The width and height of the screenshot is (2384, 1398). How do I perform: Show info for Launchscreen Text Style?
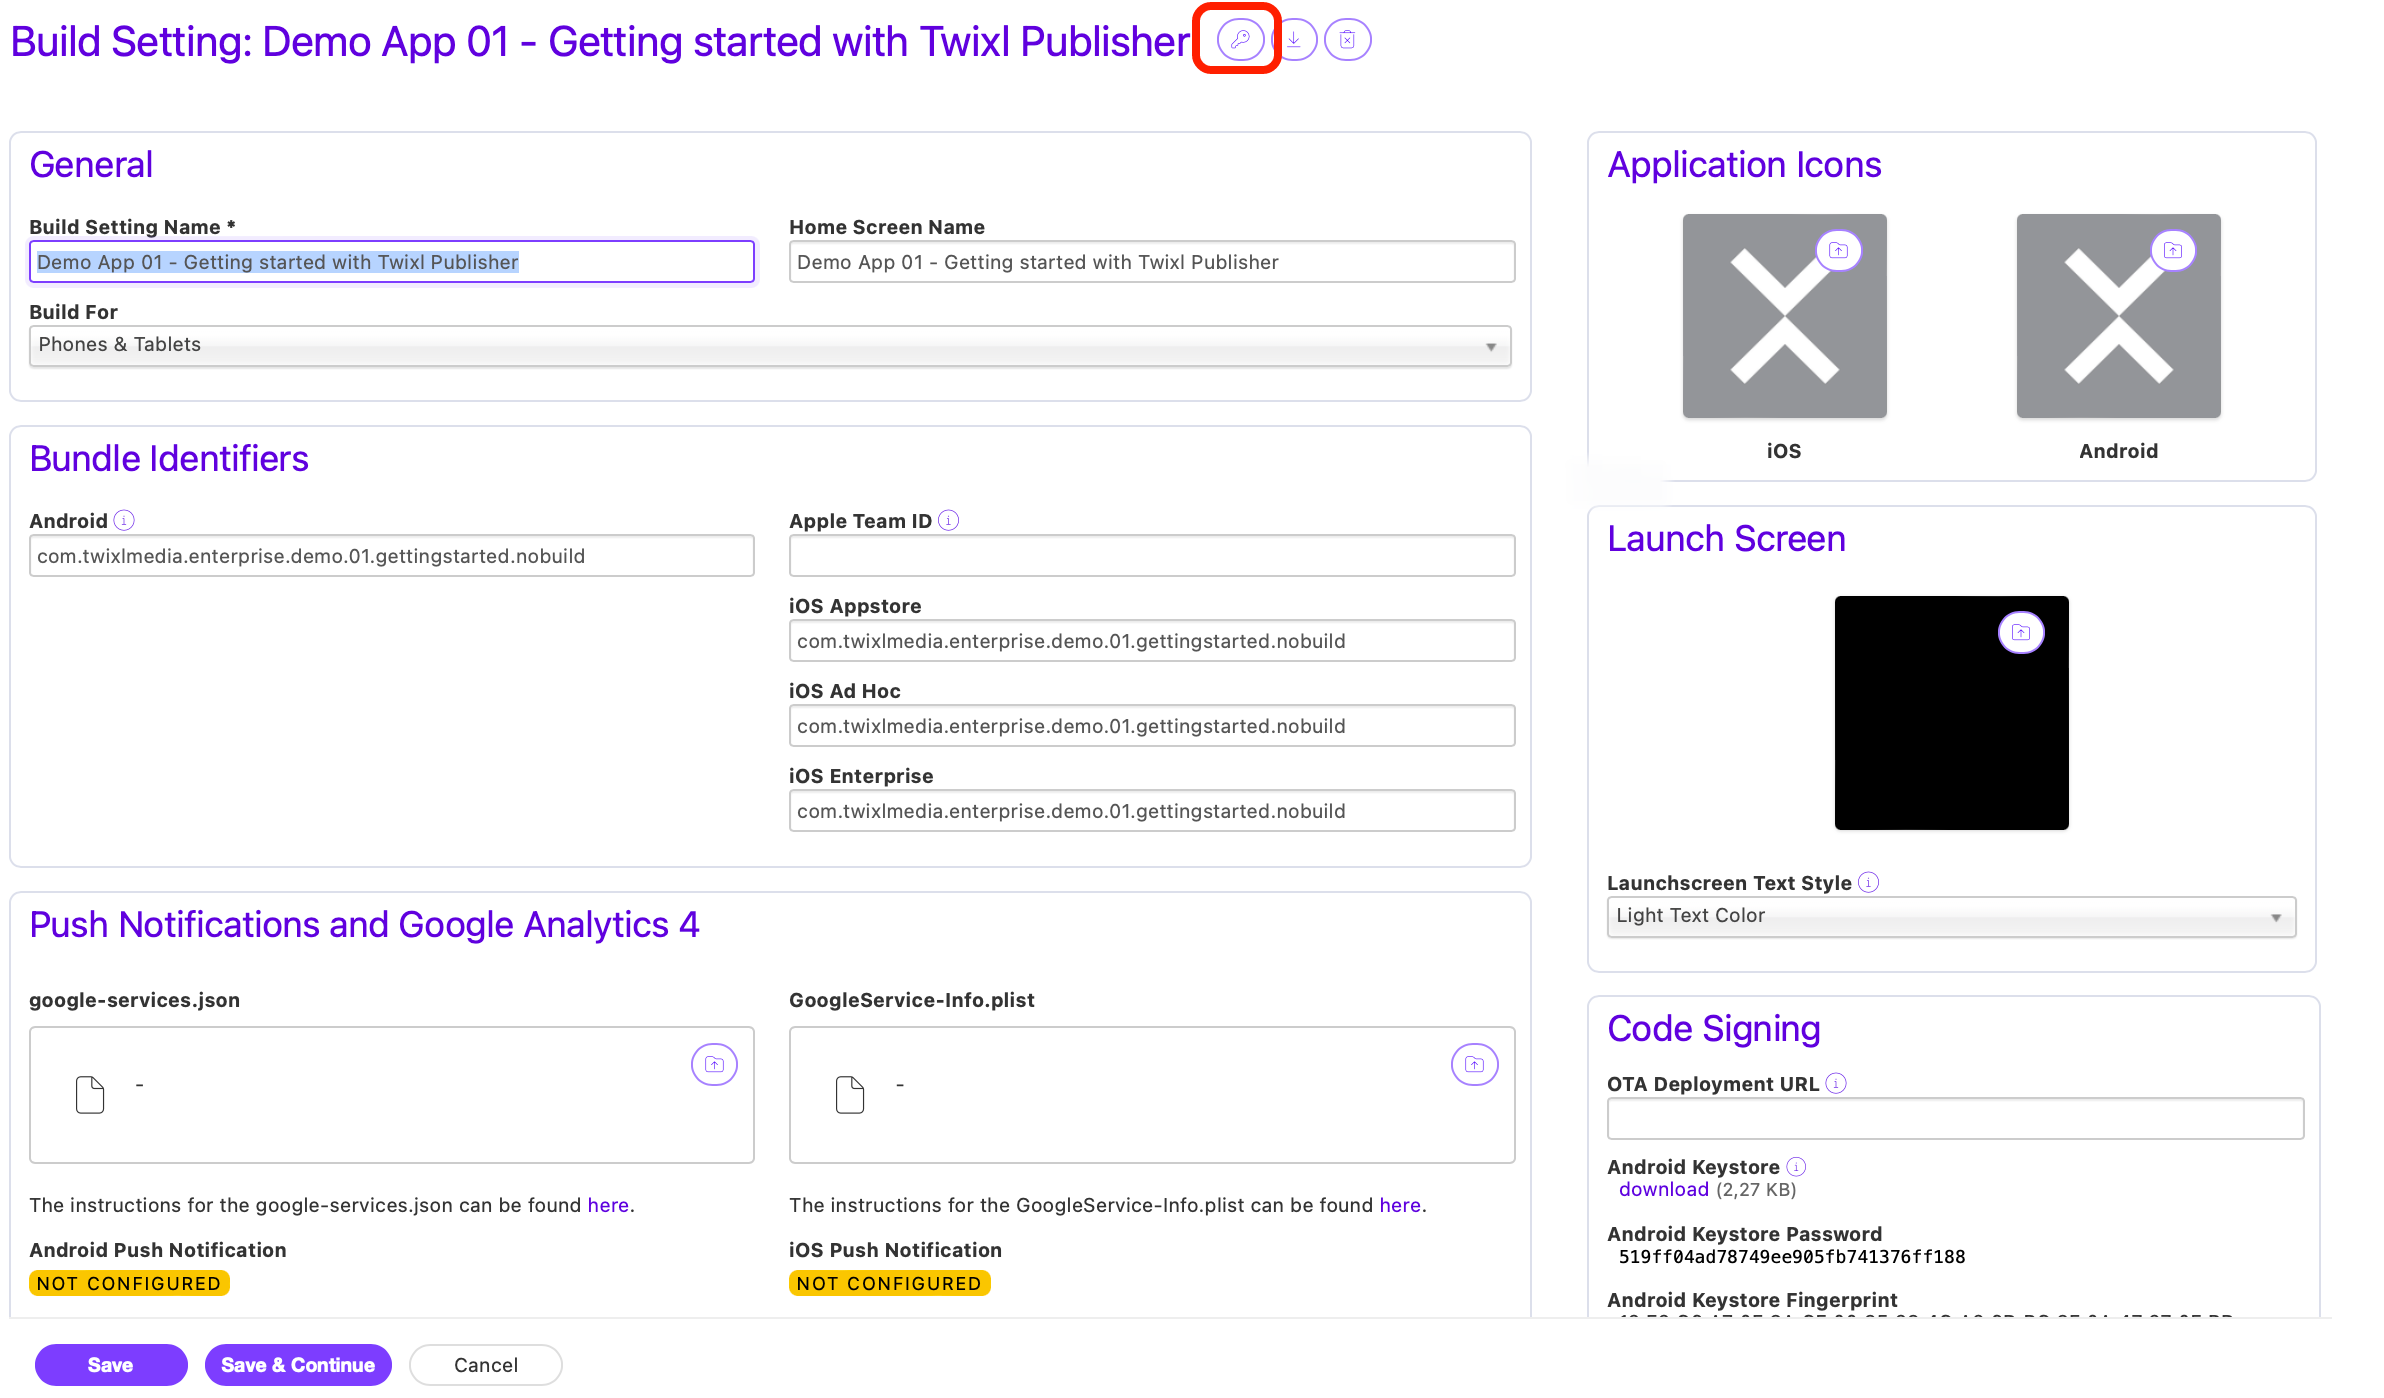click(1868, 882)
